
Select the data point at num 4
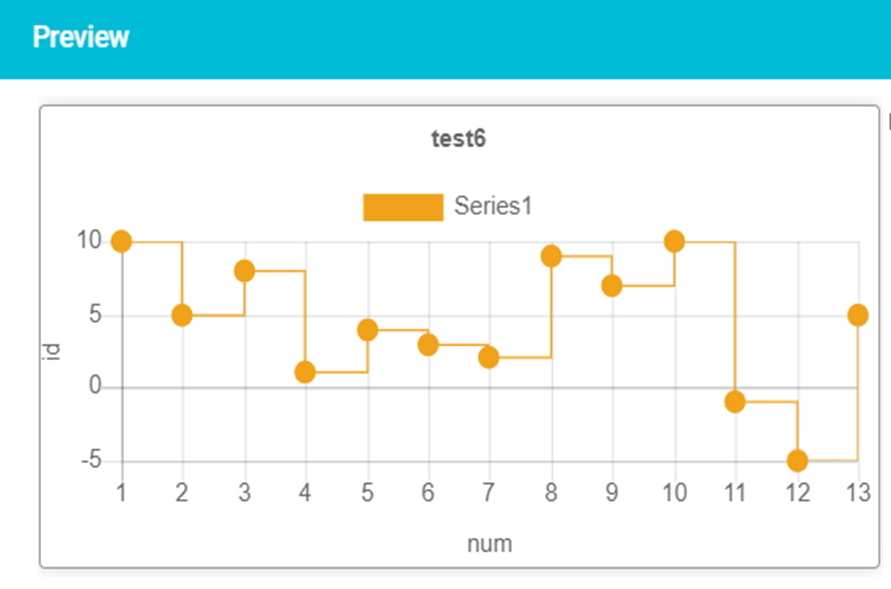[x=305, y=372]
